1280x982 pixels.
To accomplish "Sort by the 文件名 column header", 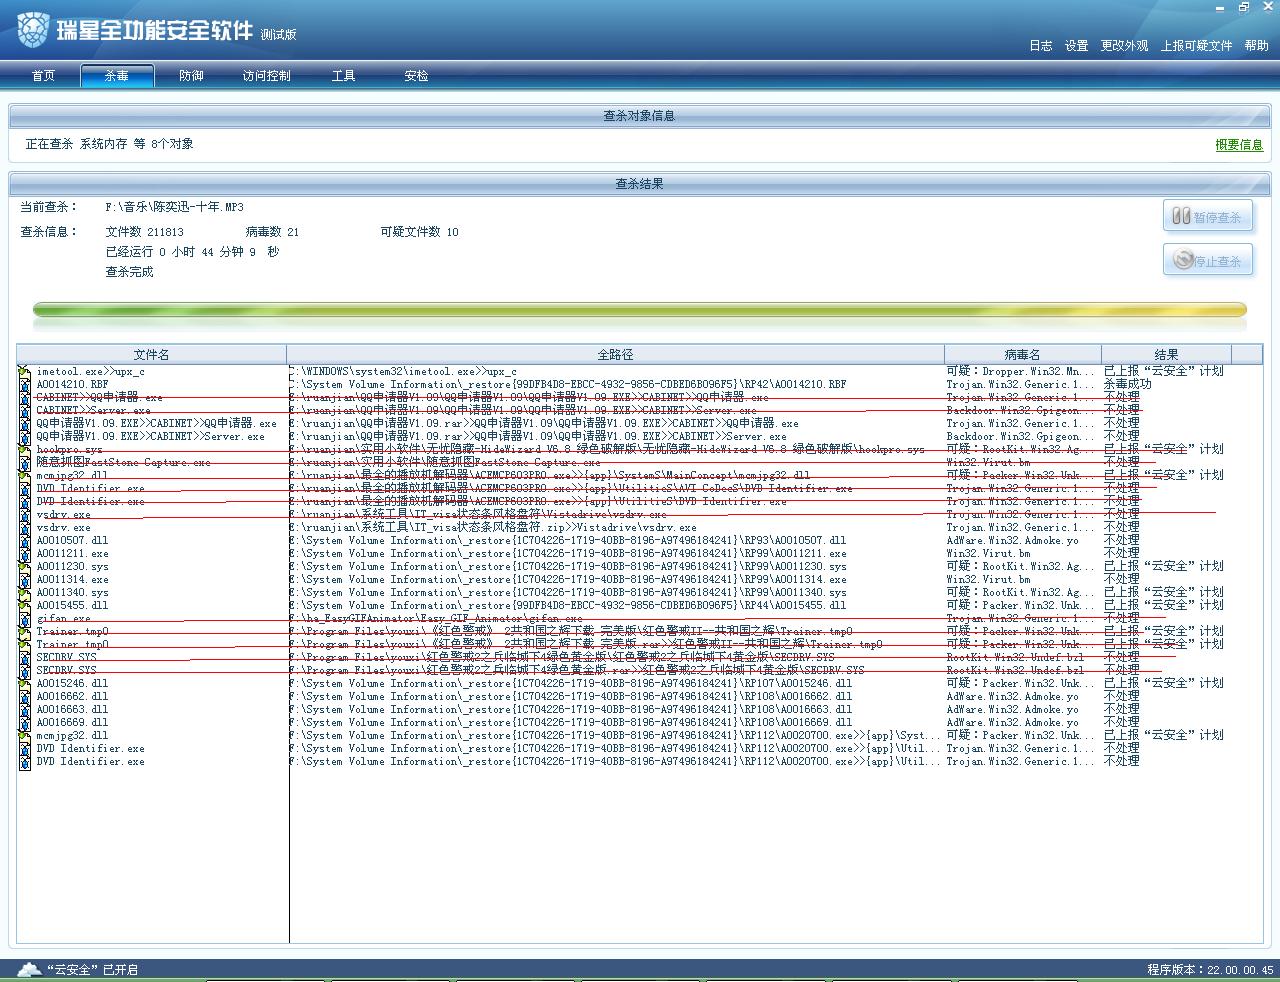I will pyautogui.click(x=151, y=354).
